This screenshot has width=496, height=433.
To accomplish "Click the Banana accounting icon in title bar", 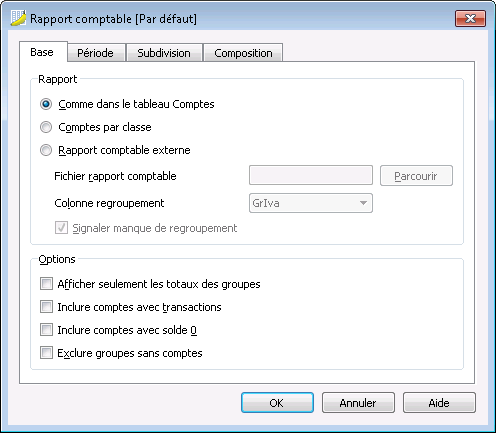I will 18,18.
